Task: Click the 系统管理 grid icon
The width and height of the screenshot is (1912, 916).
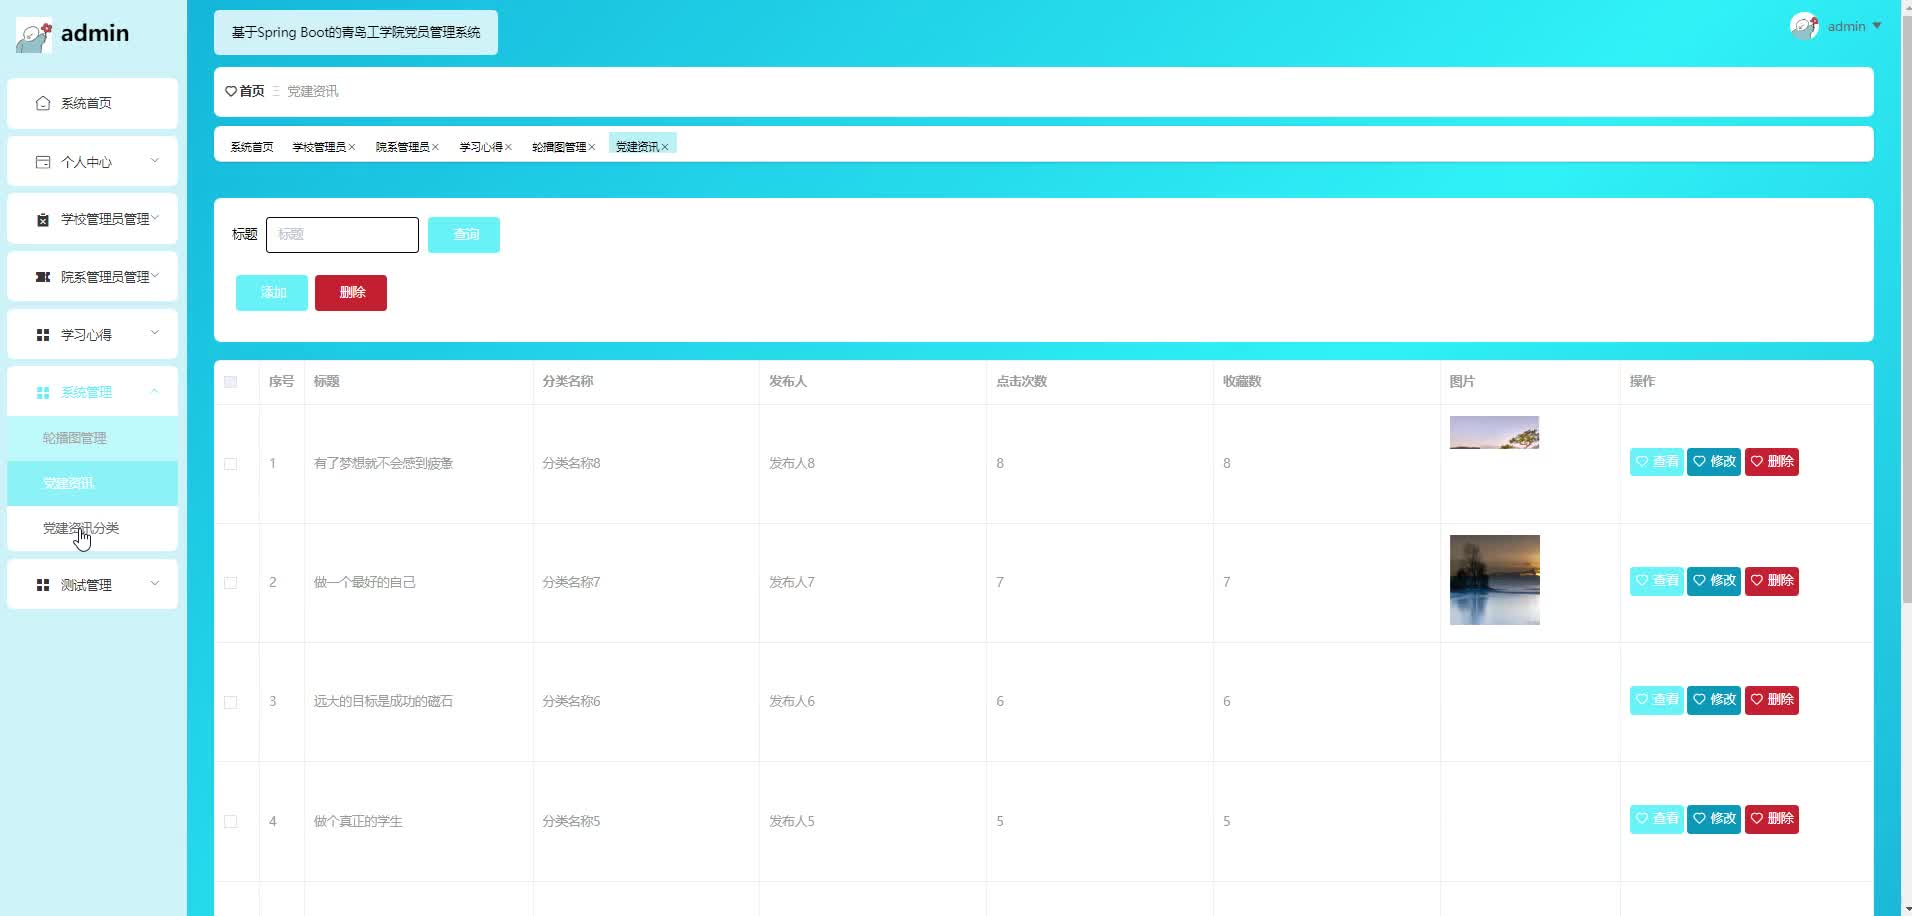Action: coord(43,393)
